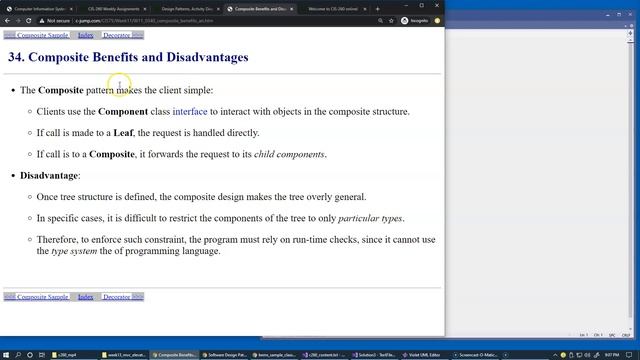Open the c260_content.txt taskbar item

tap(325, 355)
